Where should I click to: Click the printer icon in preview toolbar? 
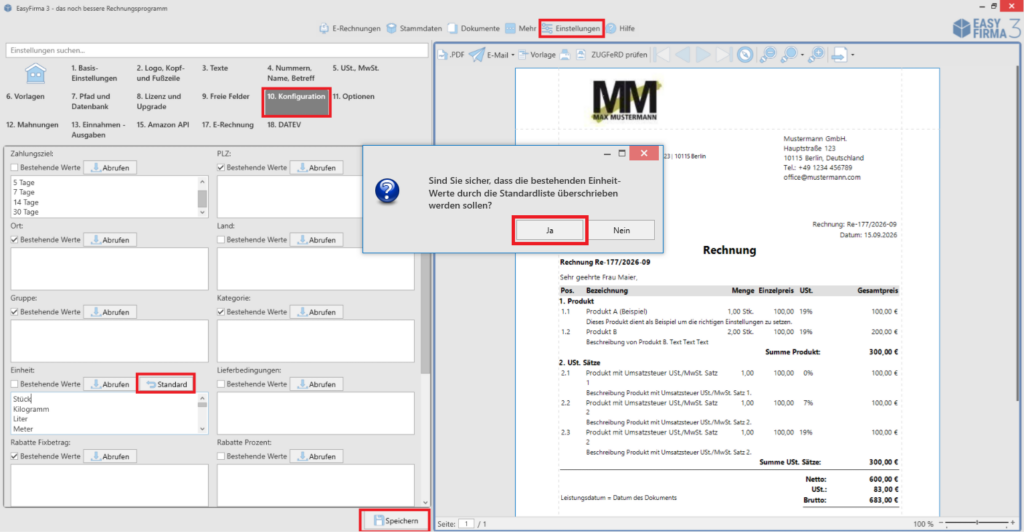565,55
